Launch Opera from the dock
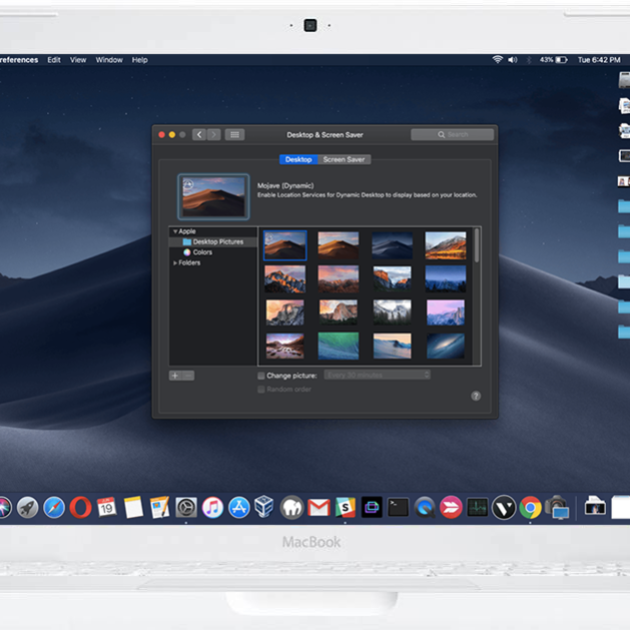The image size is (630, 630). click(x=80, y=507)
